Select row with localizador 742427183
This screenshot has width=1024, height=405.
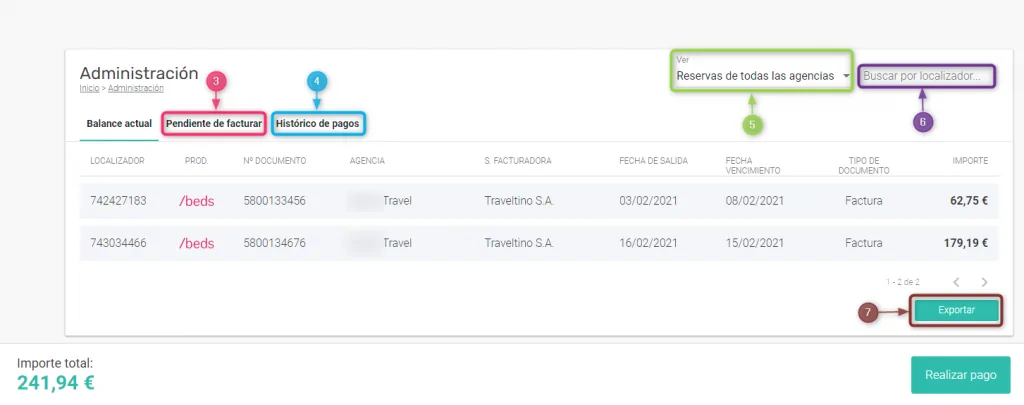[118, 201]
